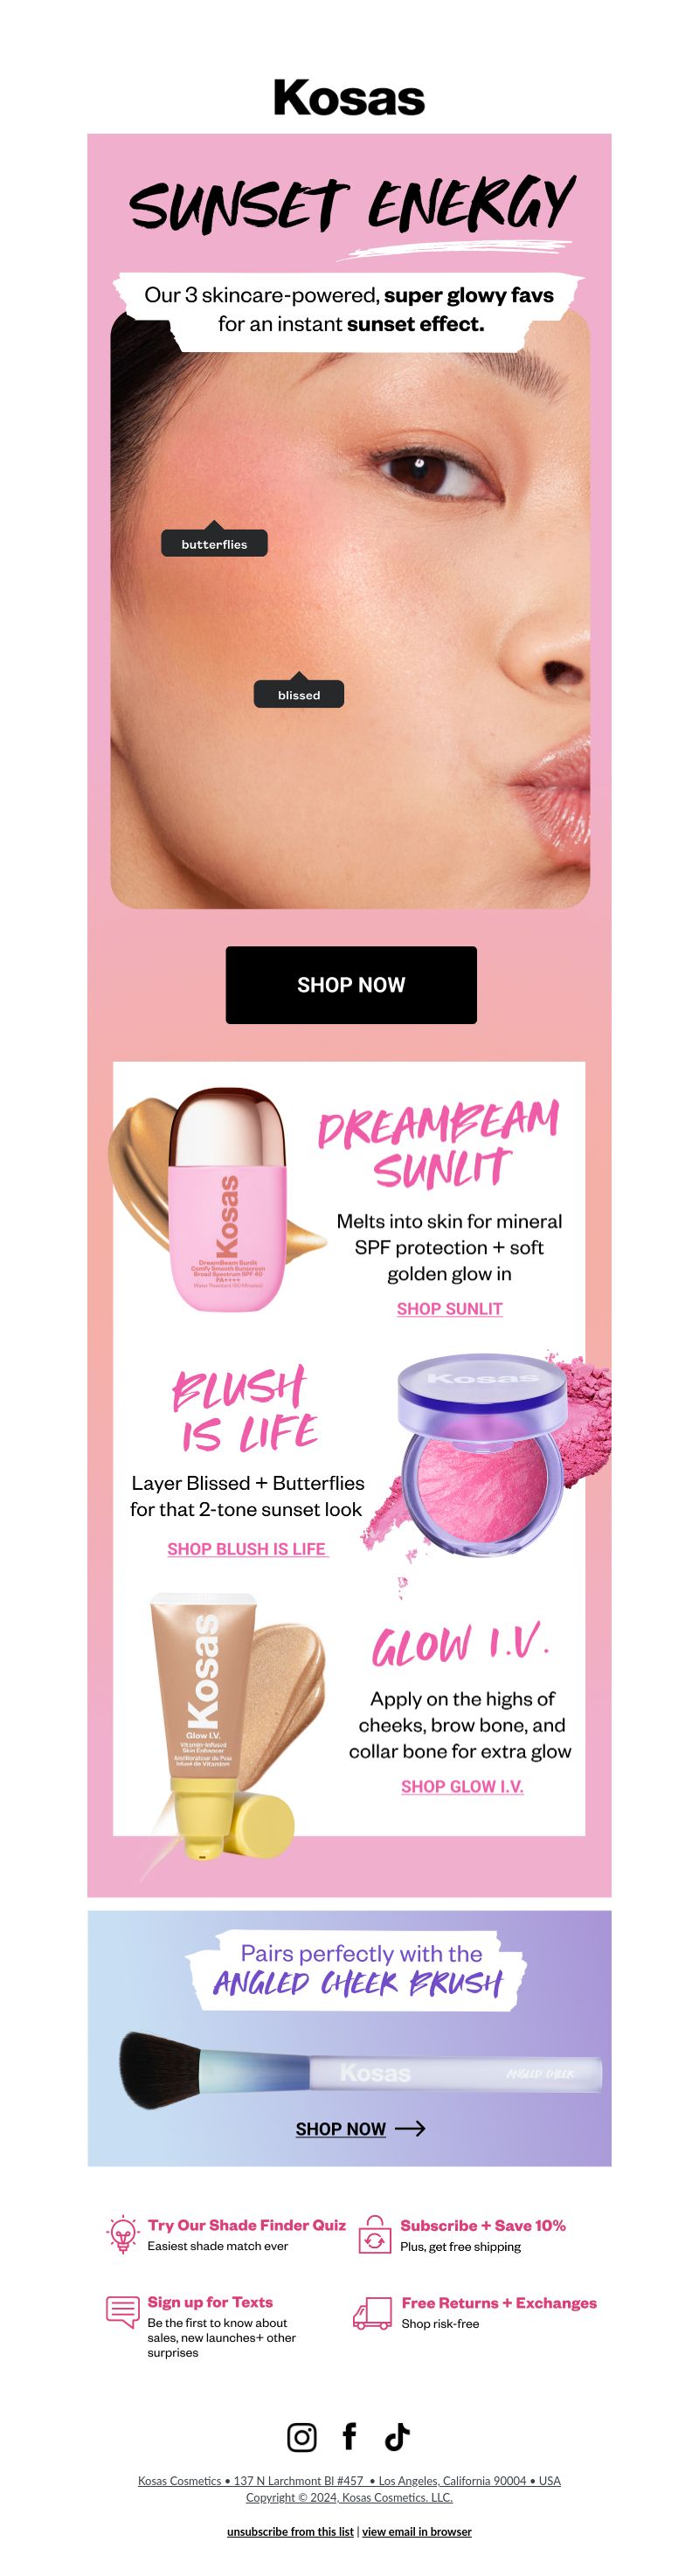Click the Kosas logo at top
This screenshot has width=699, height=2576.
point(349,98)
